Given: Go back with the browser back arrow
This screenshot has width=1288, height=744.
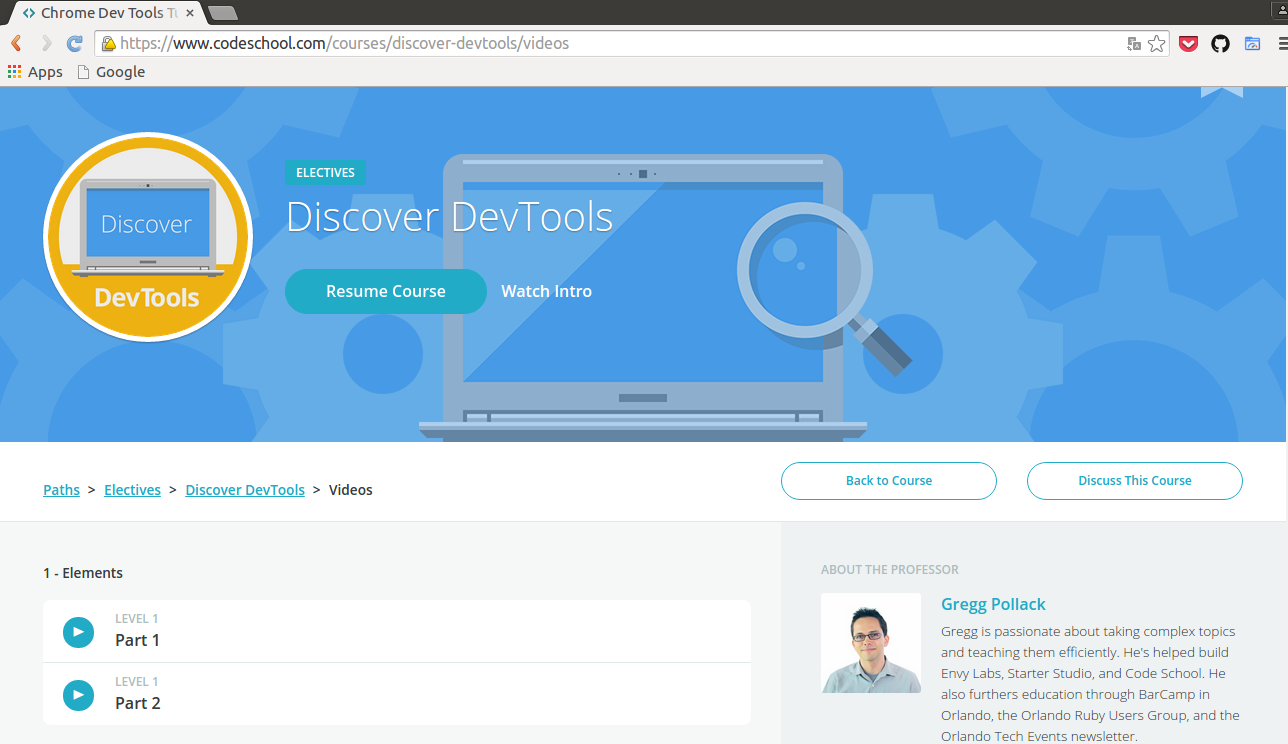Looking at the screenshot, I should point(16,44).
